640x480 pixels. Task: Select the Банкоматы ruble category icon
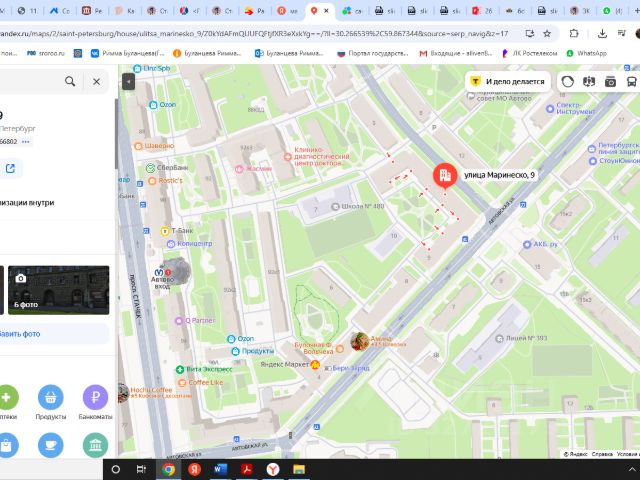point(96,397)
